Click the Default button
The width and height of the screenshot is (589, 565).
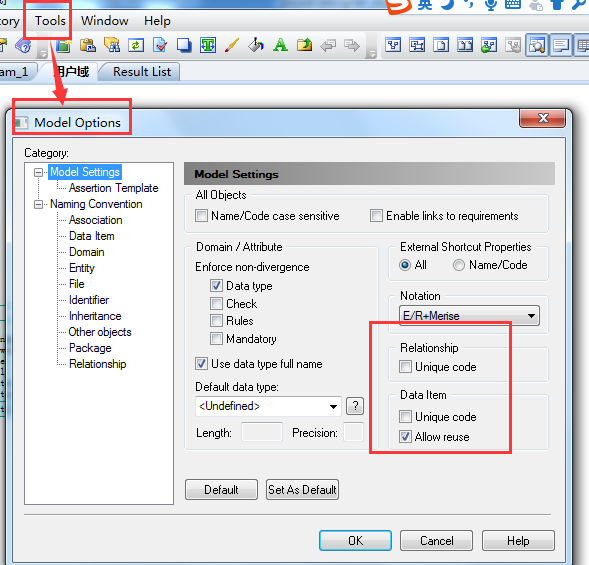click(221, 489)
